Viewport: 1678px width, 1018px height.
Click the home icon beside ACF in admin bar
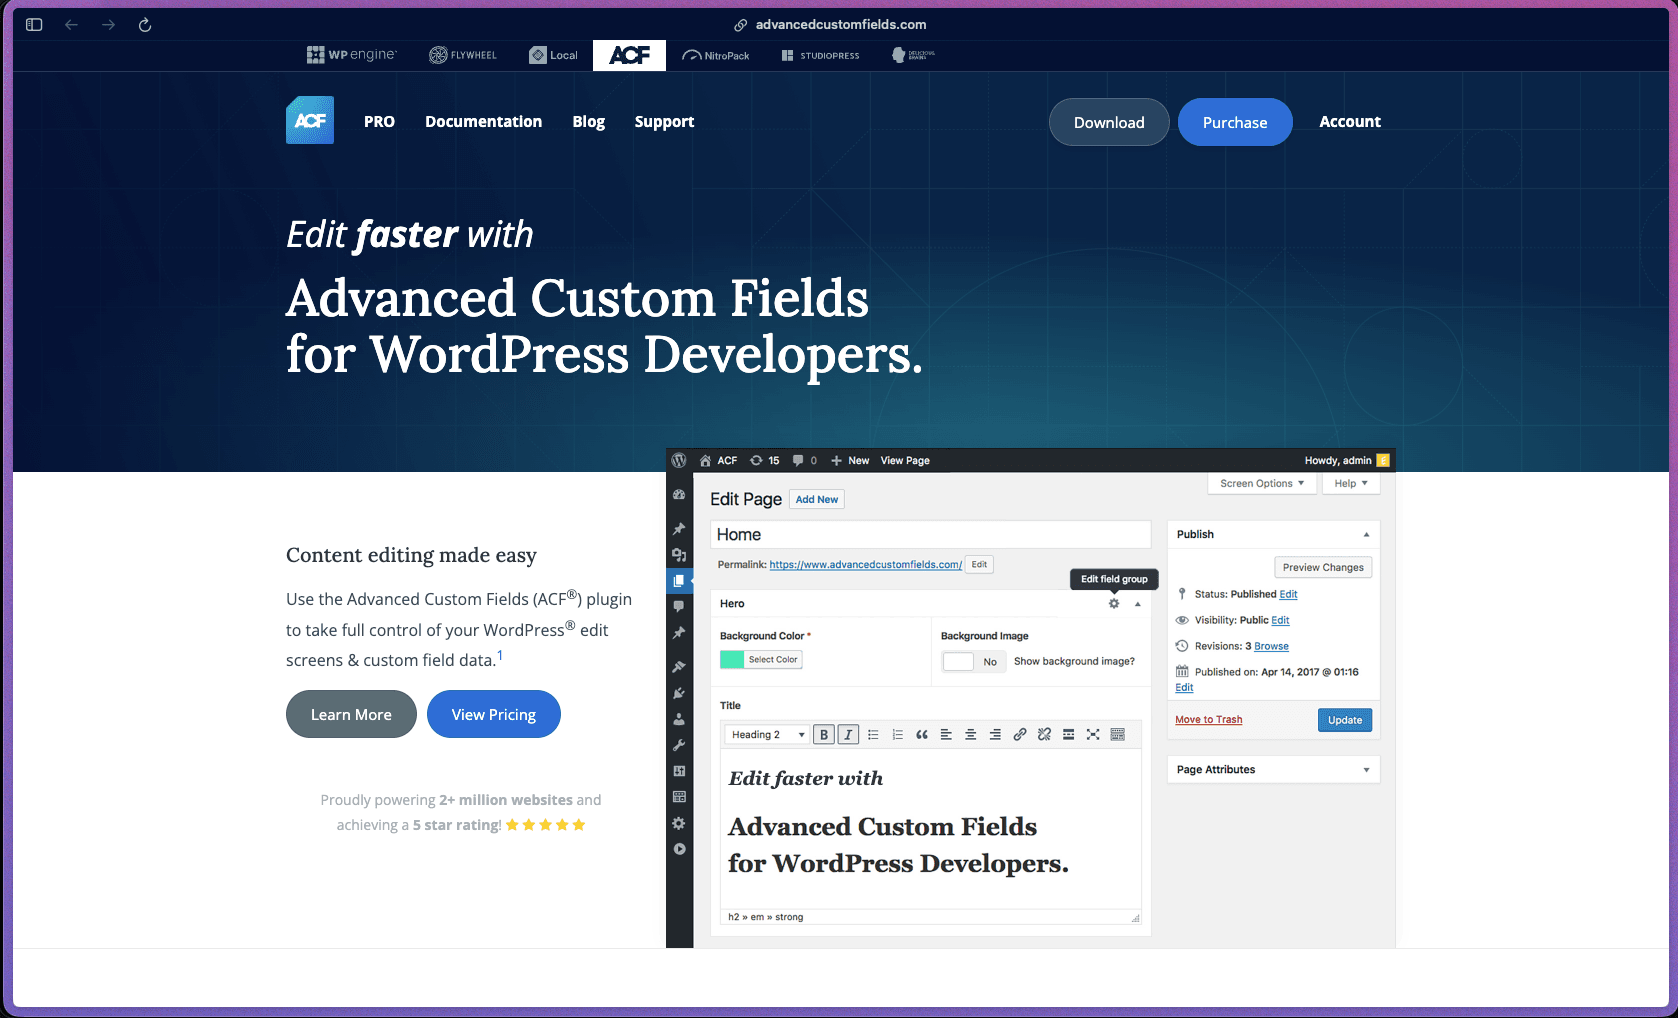(705, 460)
